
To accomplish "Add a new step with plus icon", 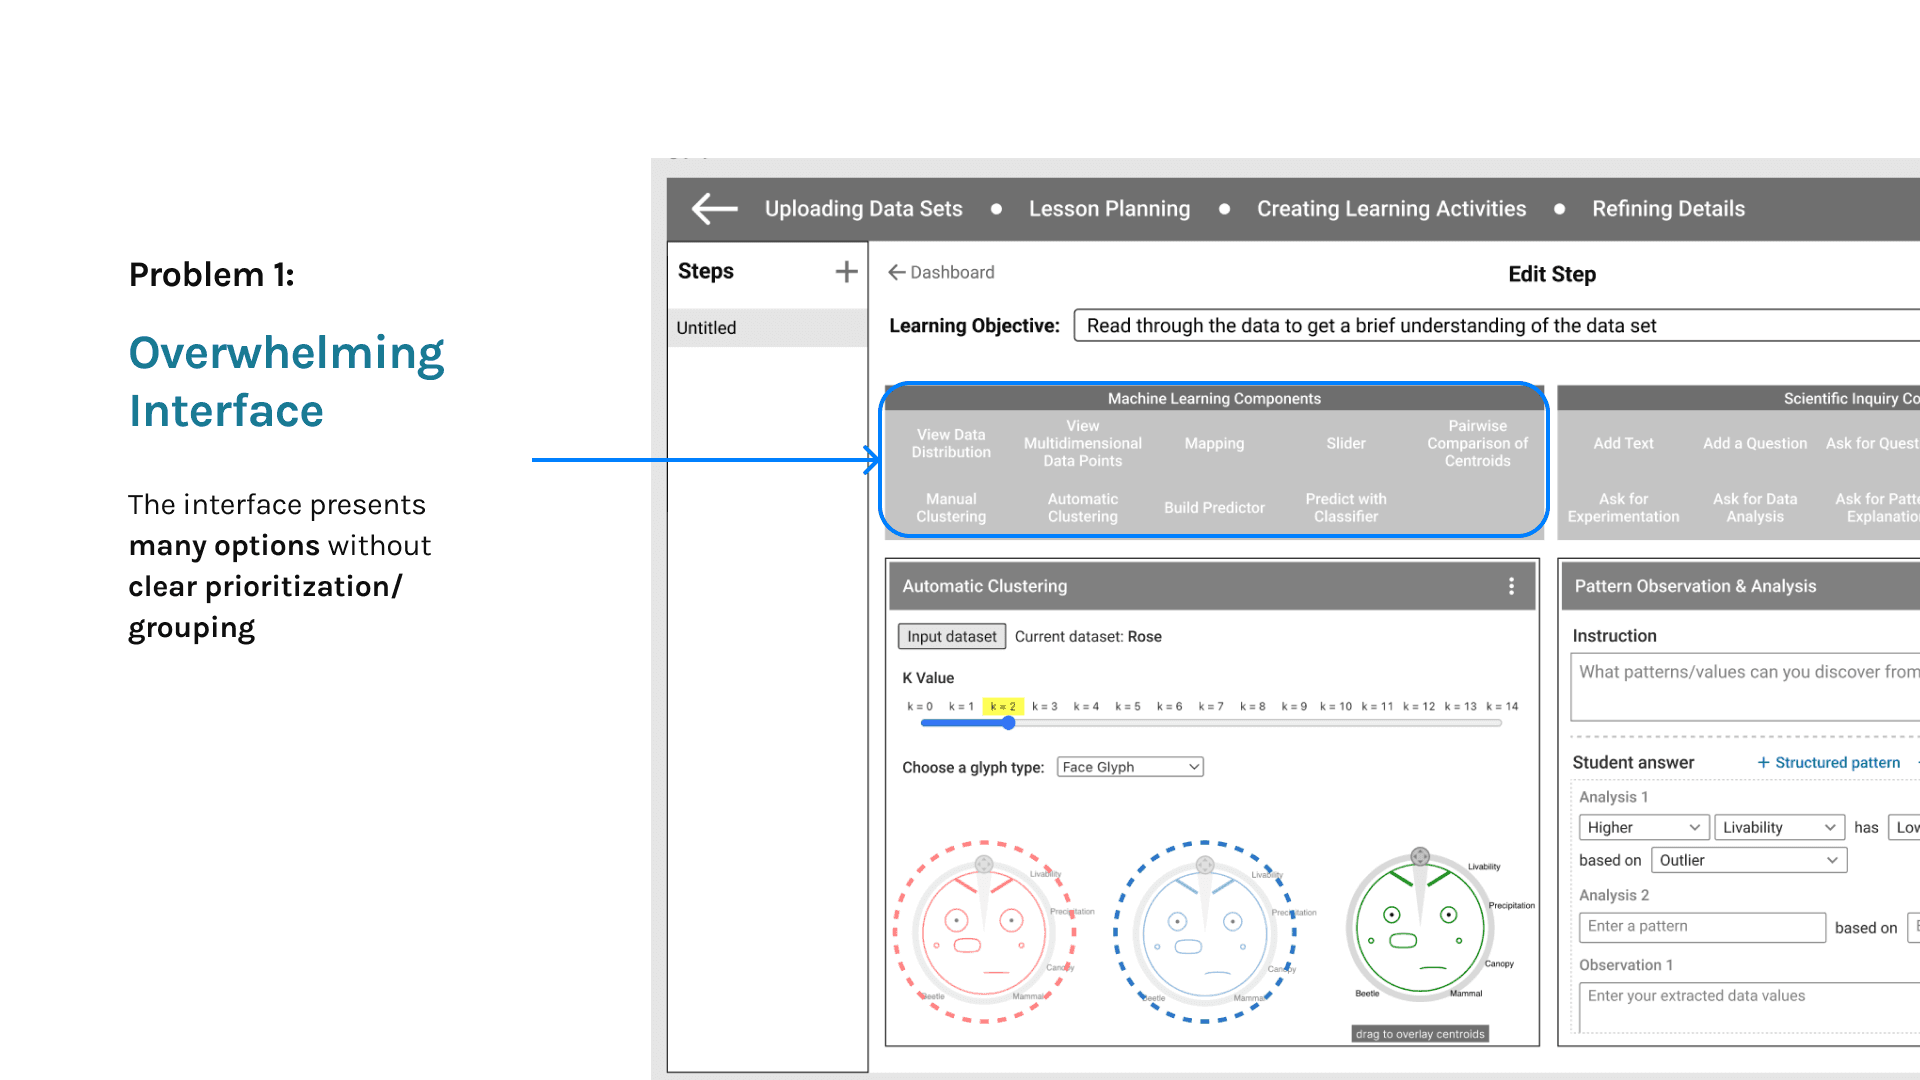I will 846,272.
